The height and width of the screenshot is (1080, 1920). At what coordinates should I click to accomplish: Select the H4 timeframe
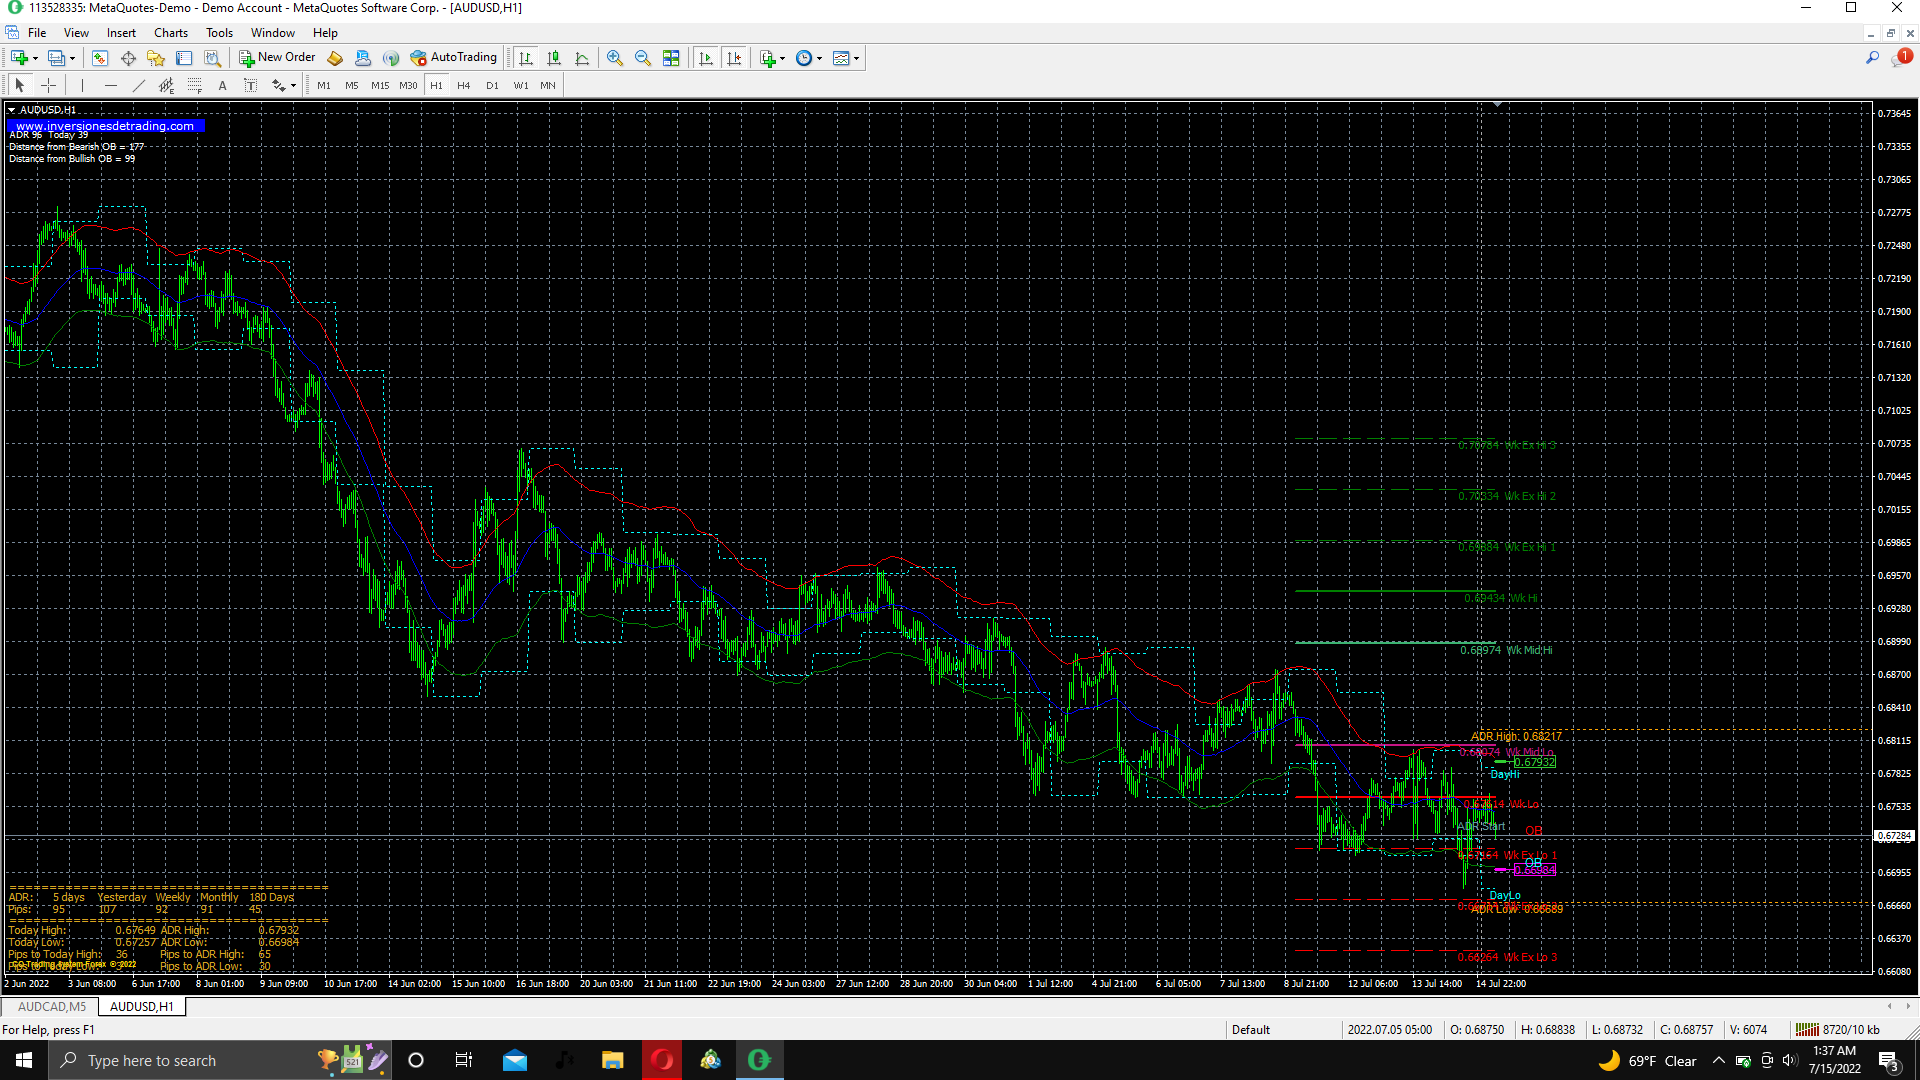click(464, 86)
